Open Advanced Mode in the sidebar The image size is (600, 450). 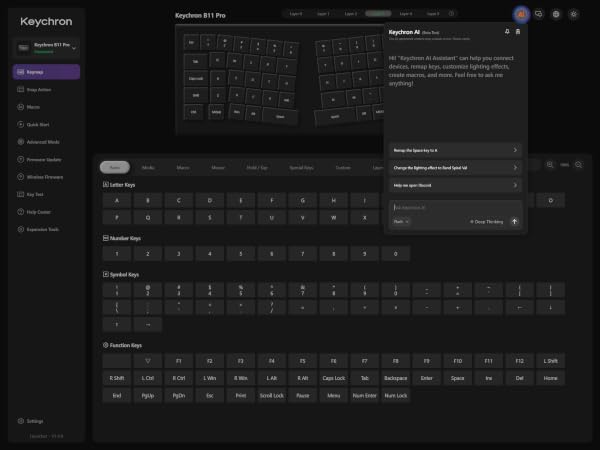coord(46,142)
